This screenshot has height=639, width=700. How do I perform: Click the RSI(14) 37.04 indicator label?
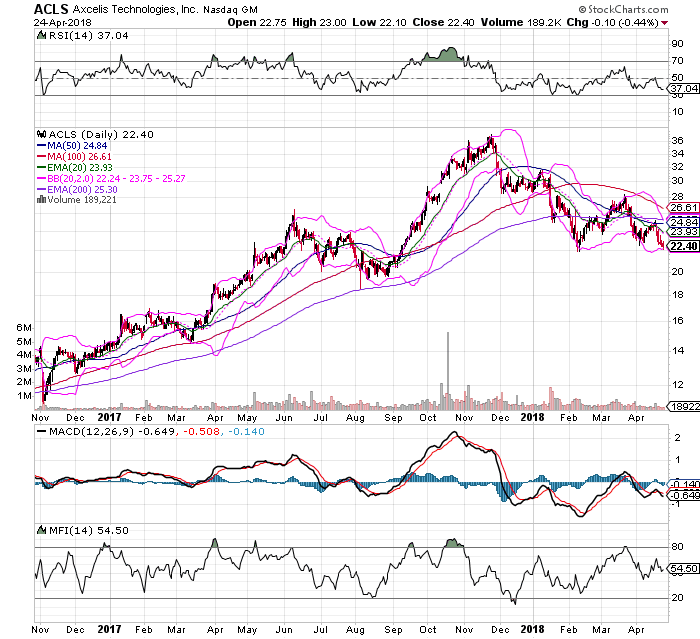coord(88,36)
